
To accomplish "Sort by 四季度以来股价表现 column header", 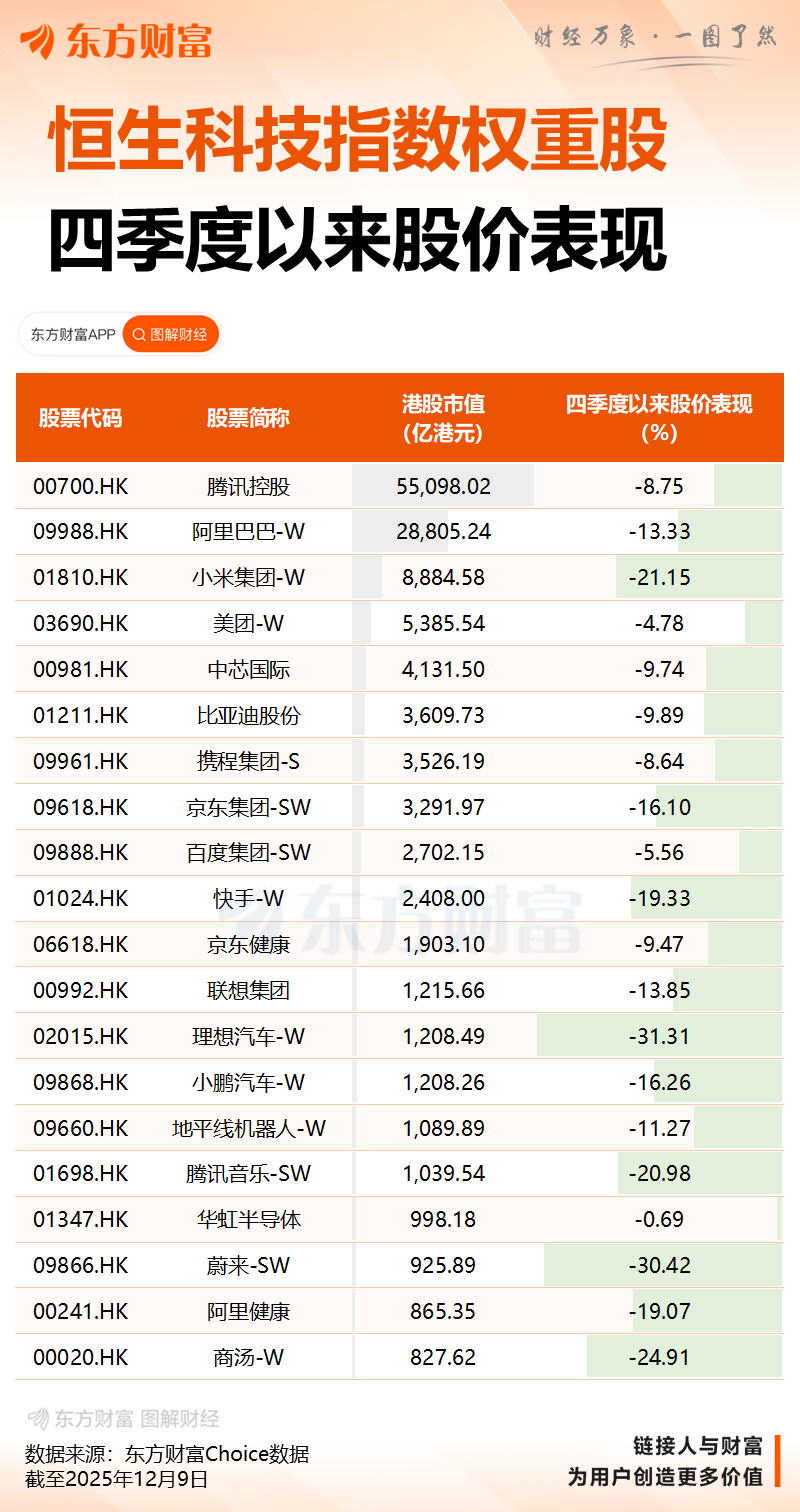I will pos(659,418).
